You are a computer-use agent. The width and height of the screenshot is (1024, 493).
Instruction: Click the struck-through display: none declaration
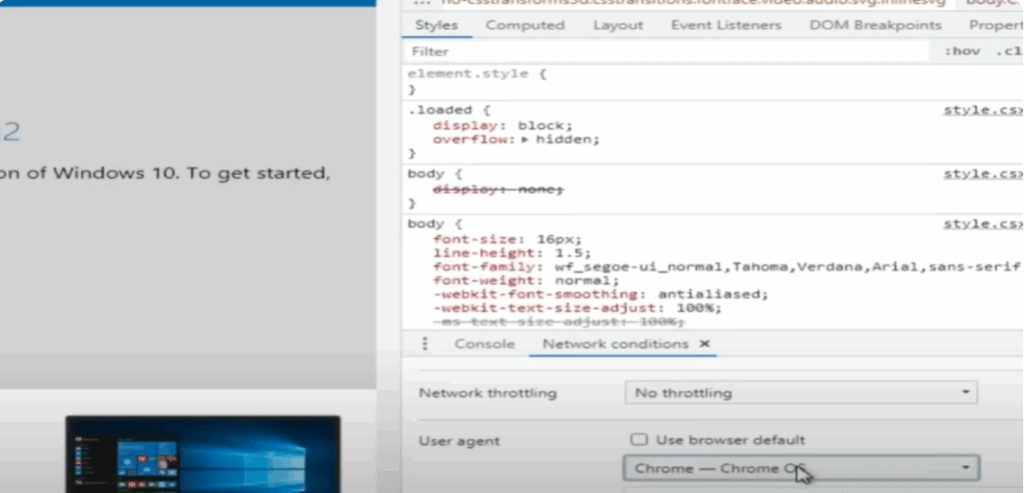click(x=498, y=189)
